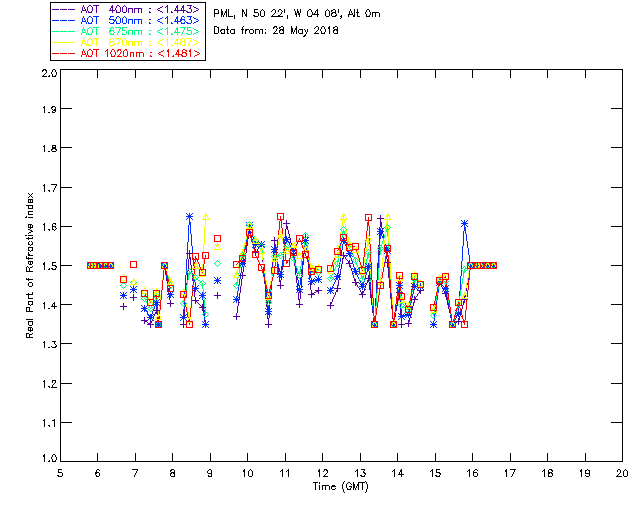Click the 1.2 tick label on y-axis
Viewport: 640px width, 512px height.
47,381
